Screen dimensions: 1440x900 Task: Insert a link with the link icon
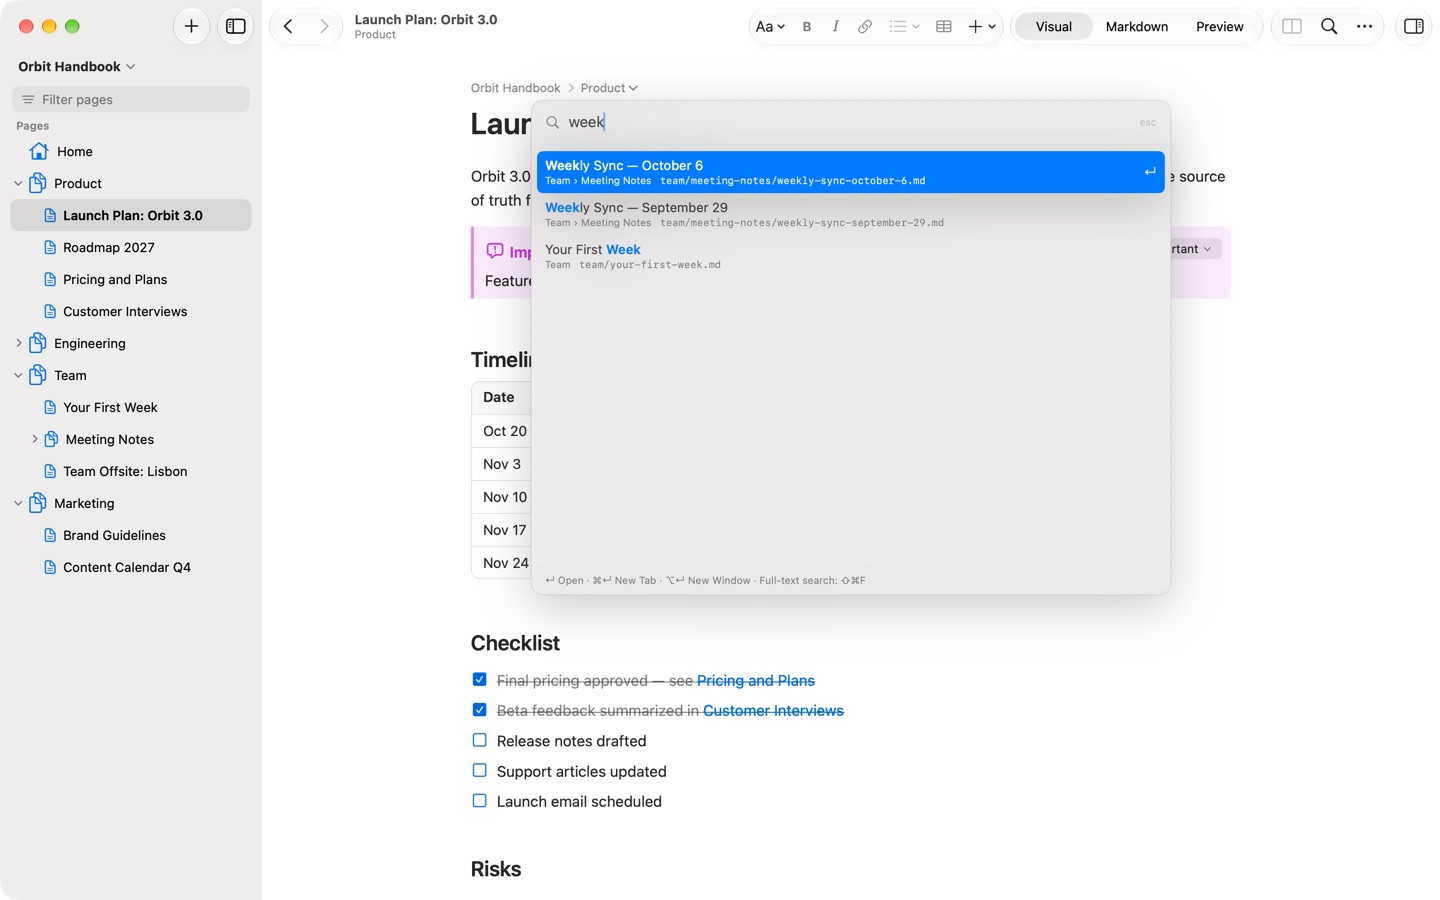(x=865, y=27)
